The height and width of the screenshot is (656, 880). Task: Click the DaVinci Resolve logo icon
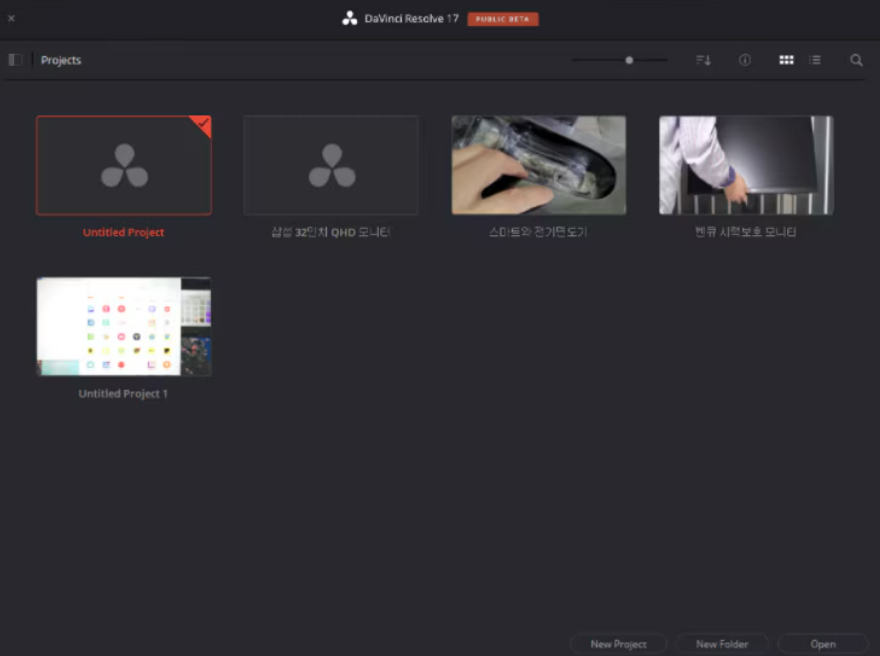(350, 19)
